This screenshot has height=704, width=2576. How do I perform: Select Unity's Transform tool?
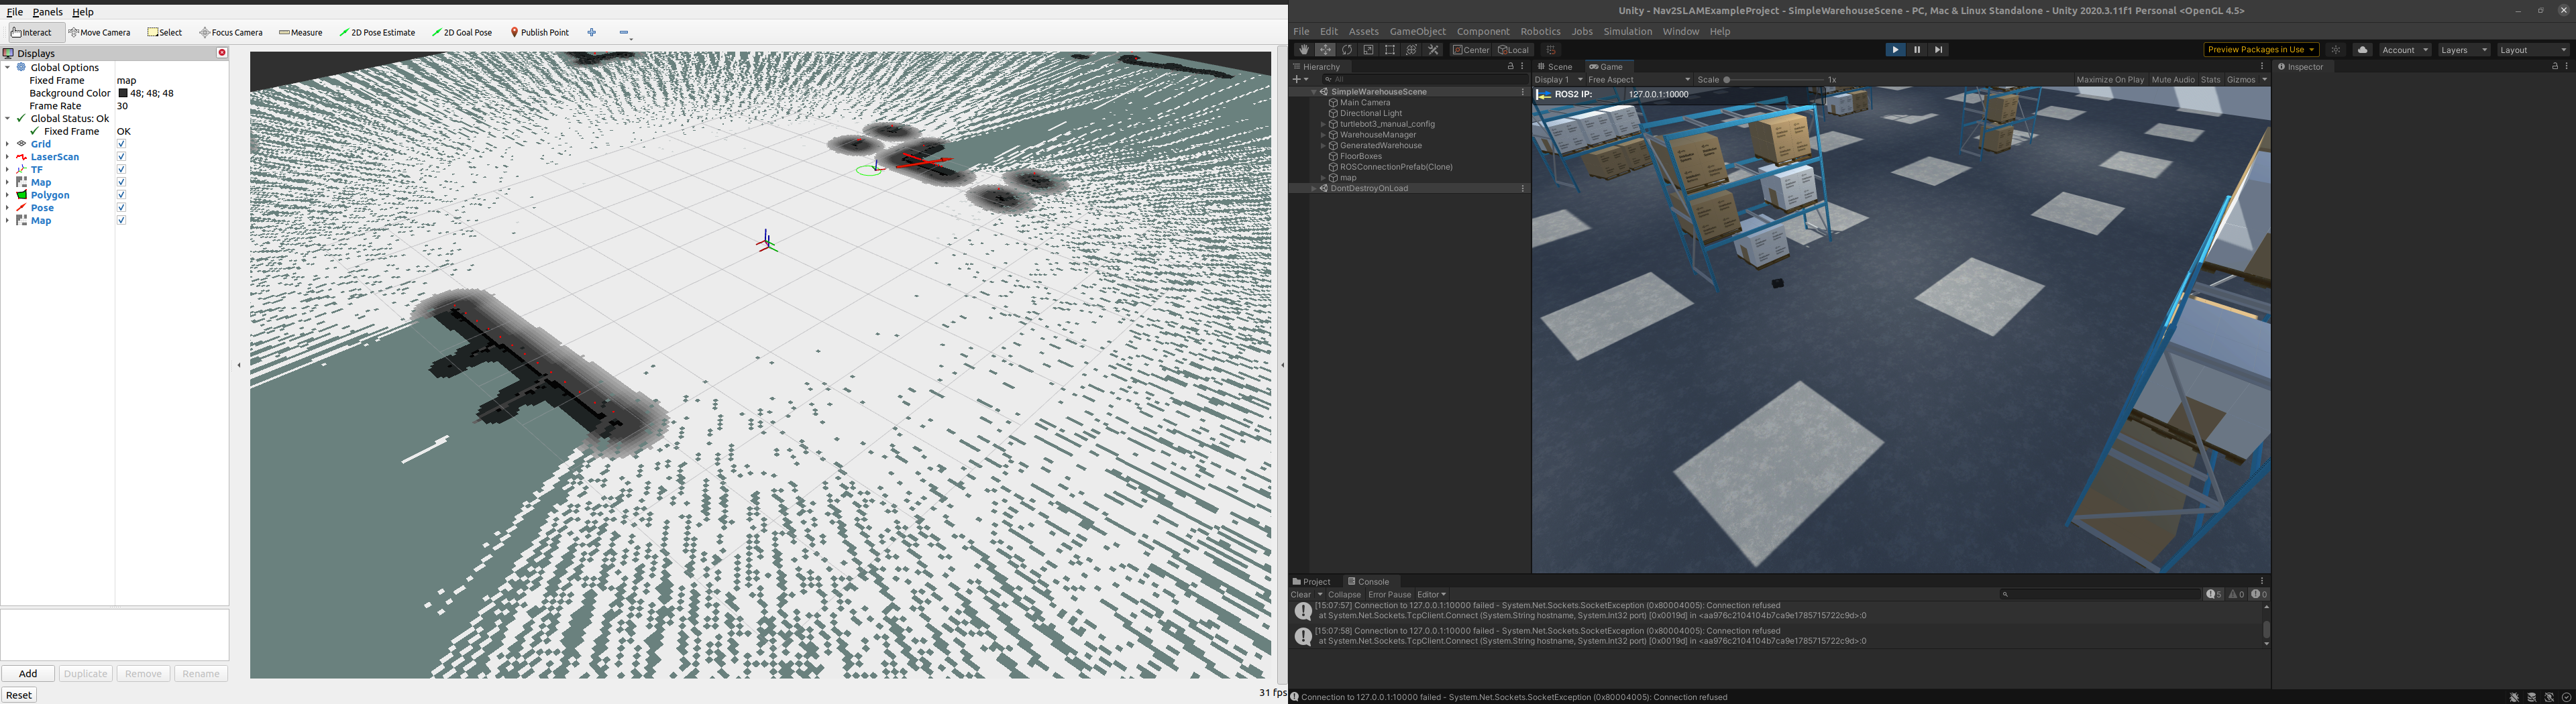1412,49
